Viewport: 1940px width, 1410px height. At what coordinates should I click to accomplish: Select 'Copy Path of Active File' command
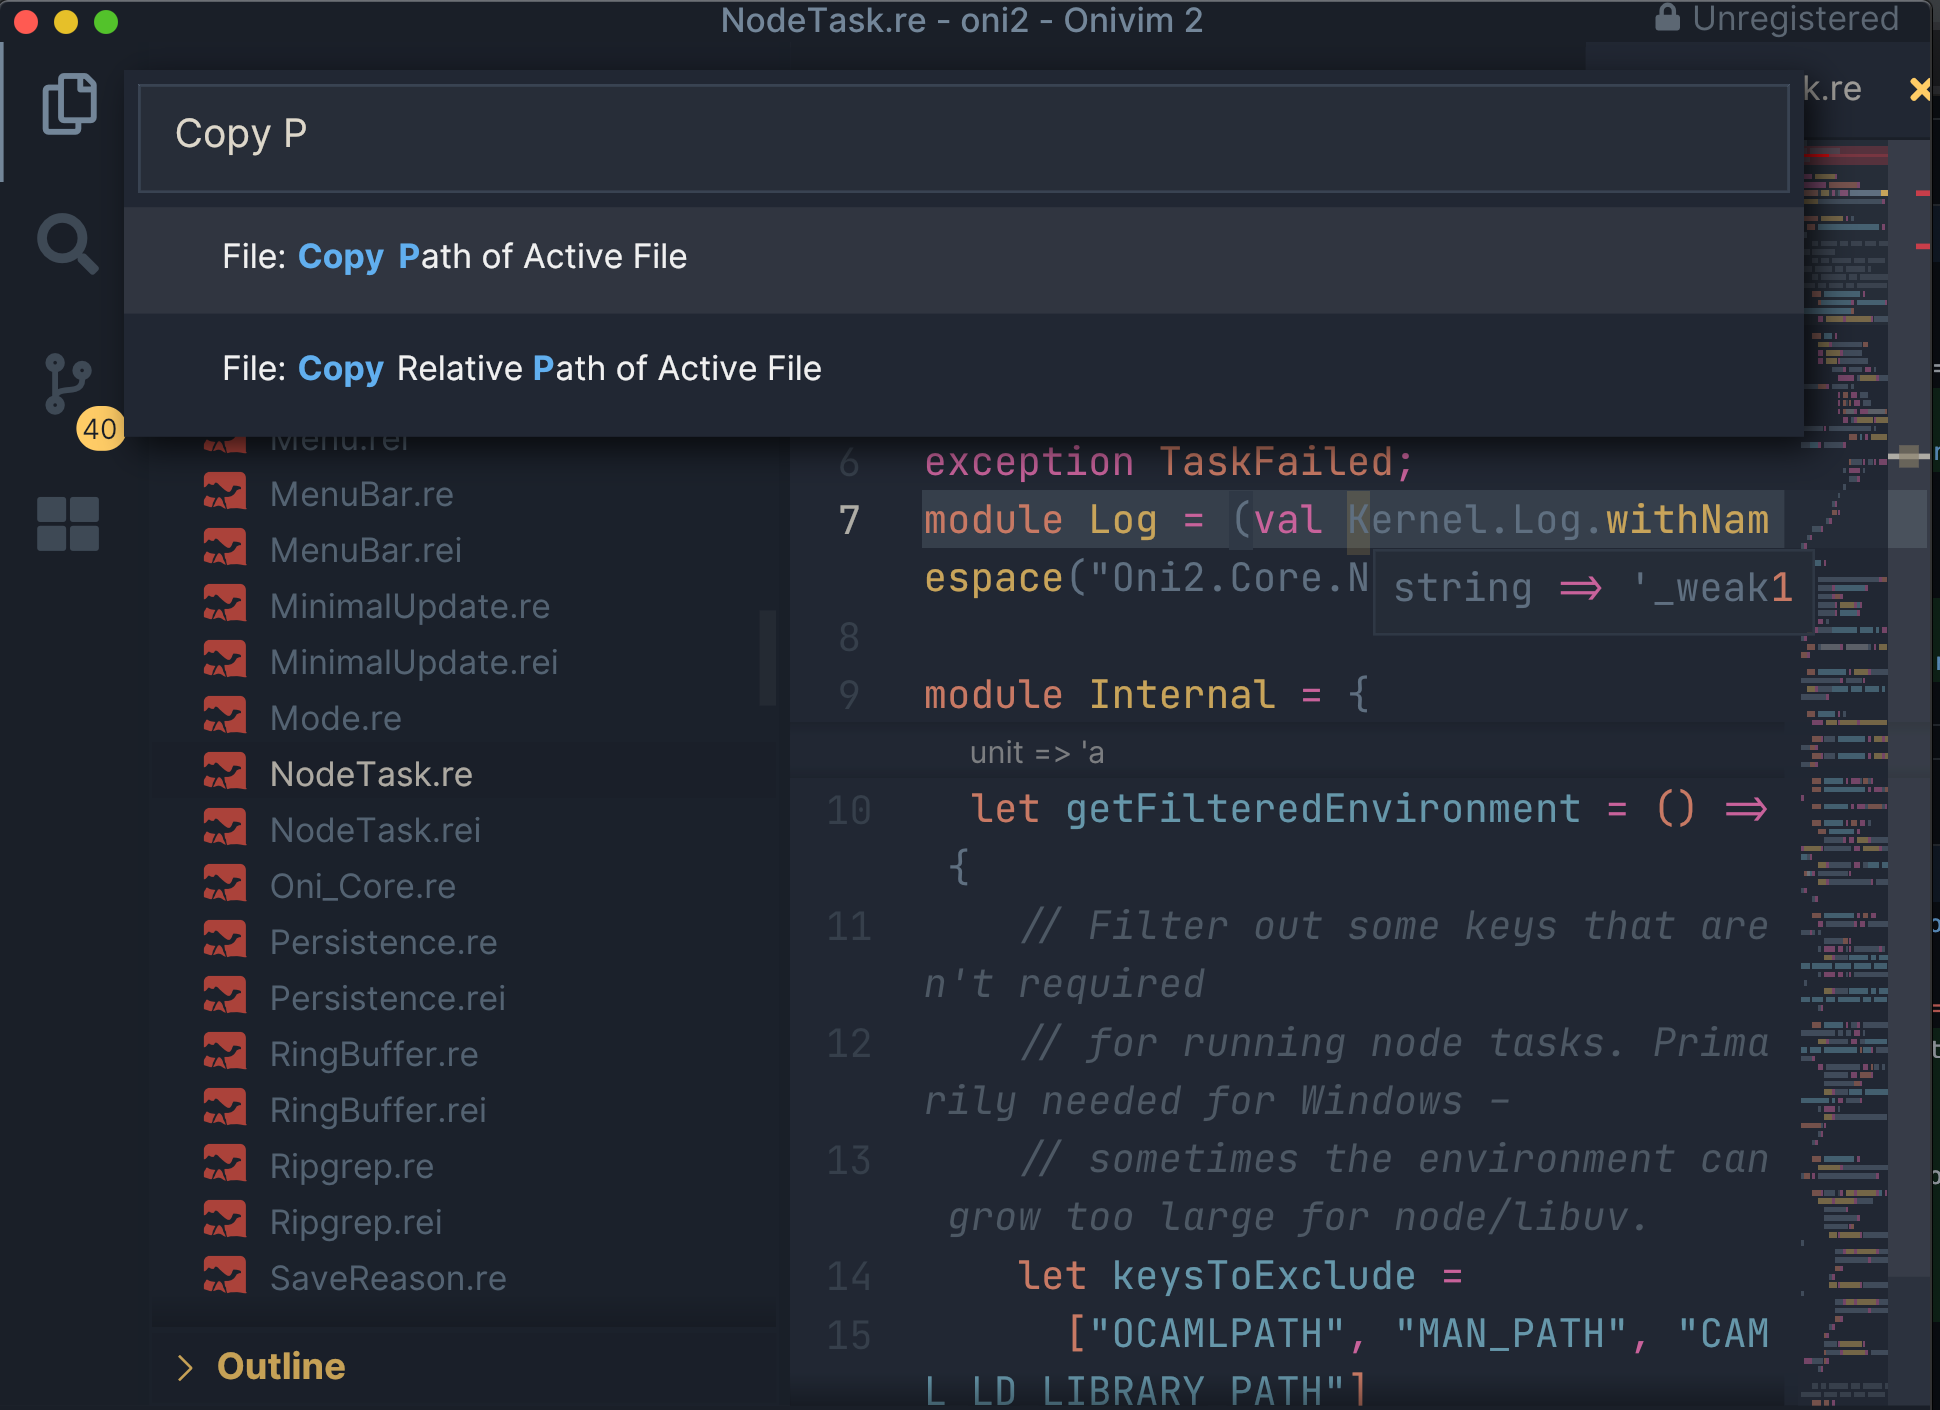(x=455, y=257)
